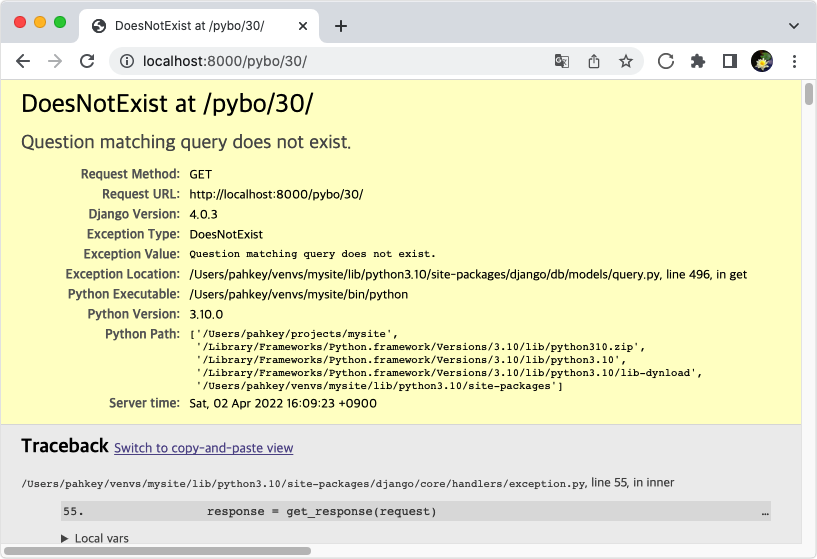817x559 pixels.
Task: Open the Extensions puzzle piece icon
Action: 698,61
